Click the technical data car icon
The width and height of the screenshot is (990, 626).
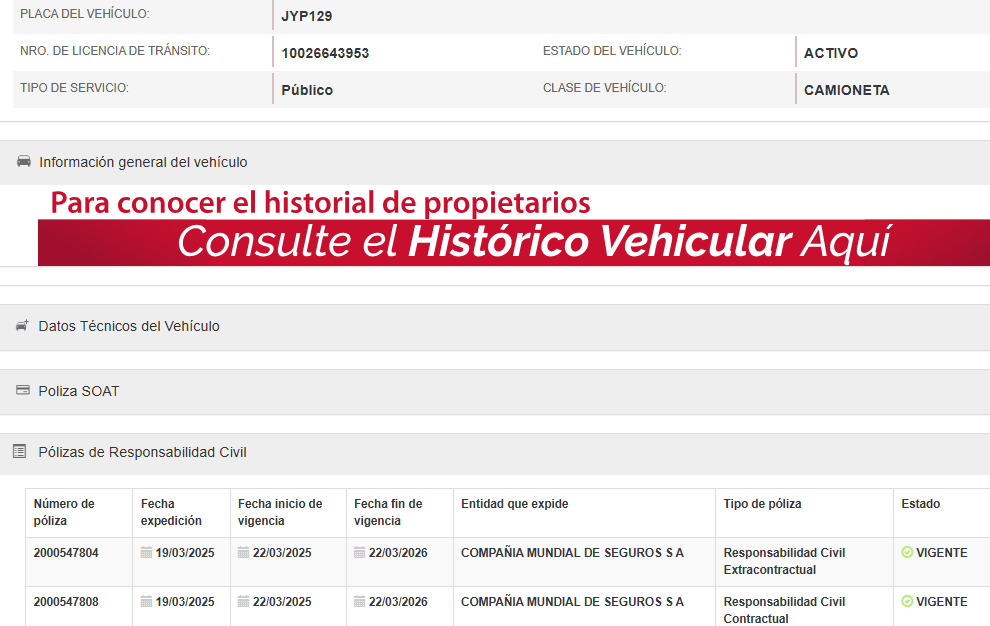pos(22,326)
